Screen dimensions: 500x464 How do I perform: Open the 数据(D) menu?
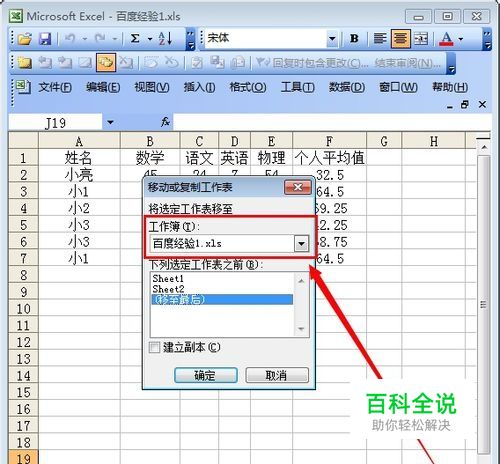click(x=347, y=87)
